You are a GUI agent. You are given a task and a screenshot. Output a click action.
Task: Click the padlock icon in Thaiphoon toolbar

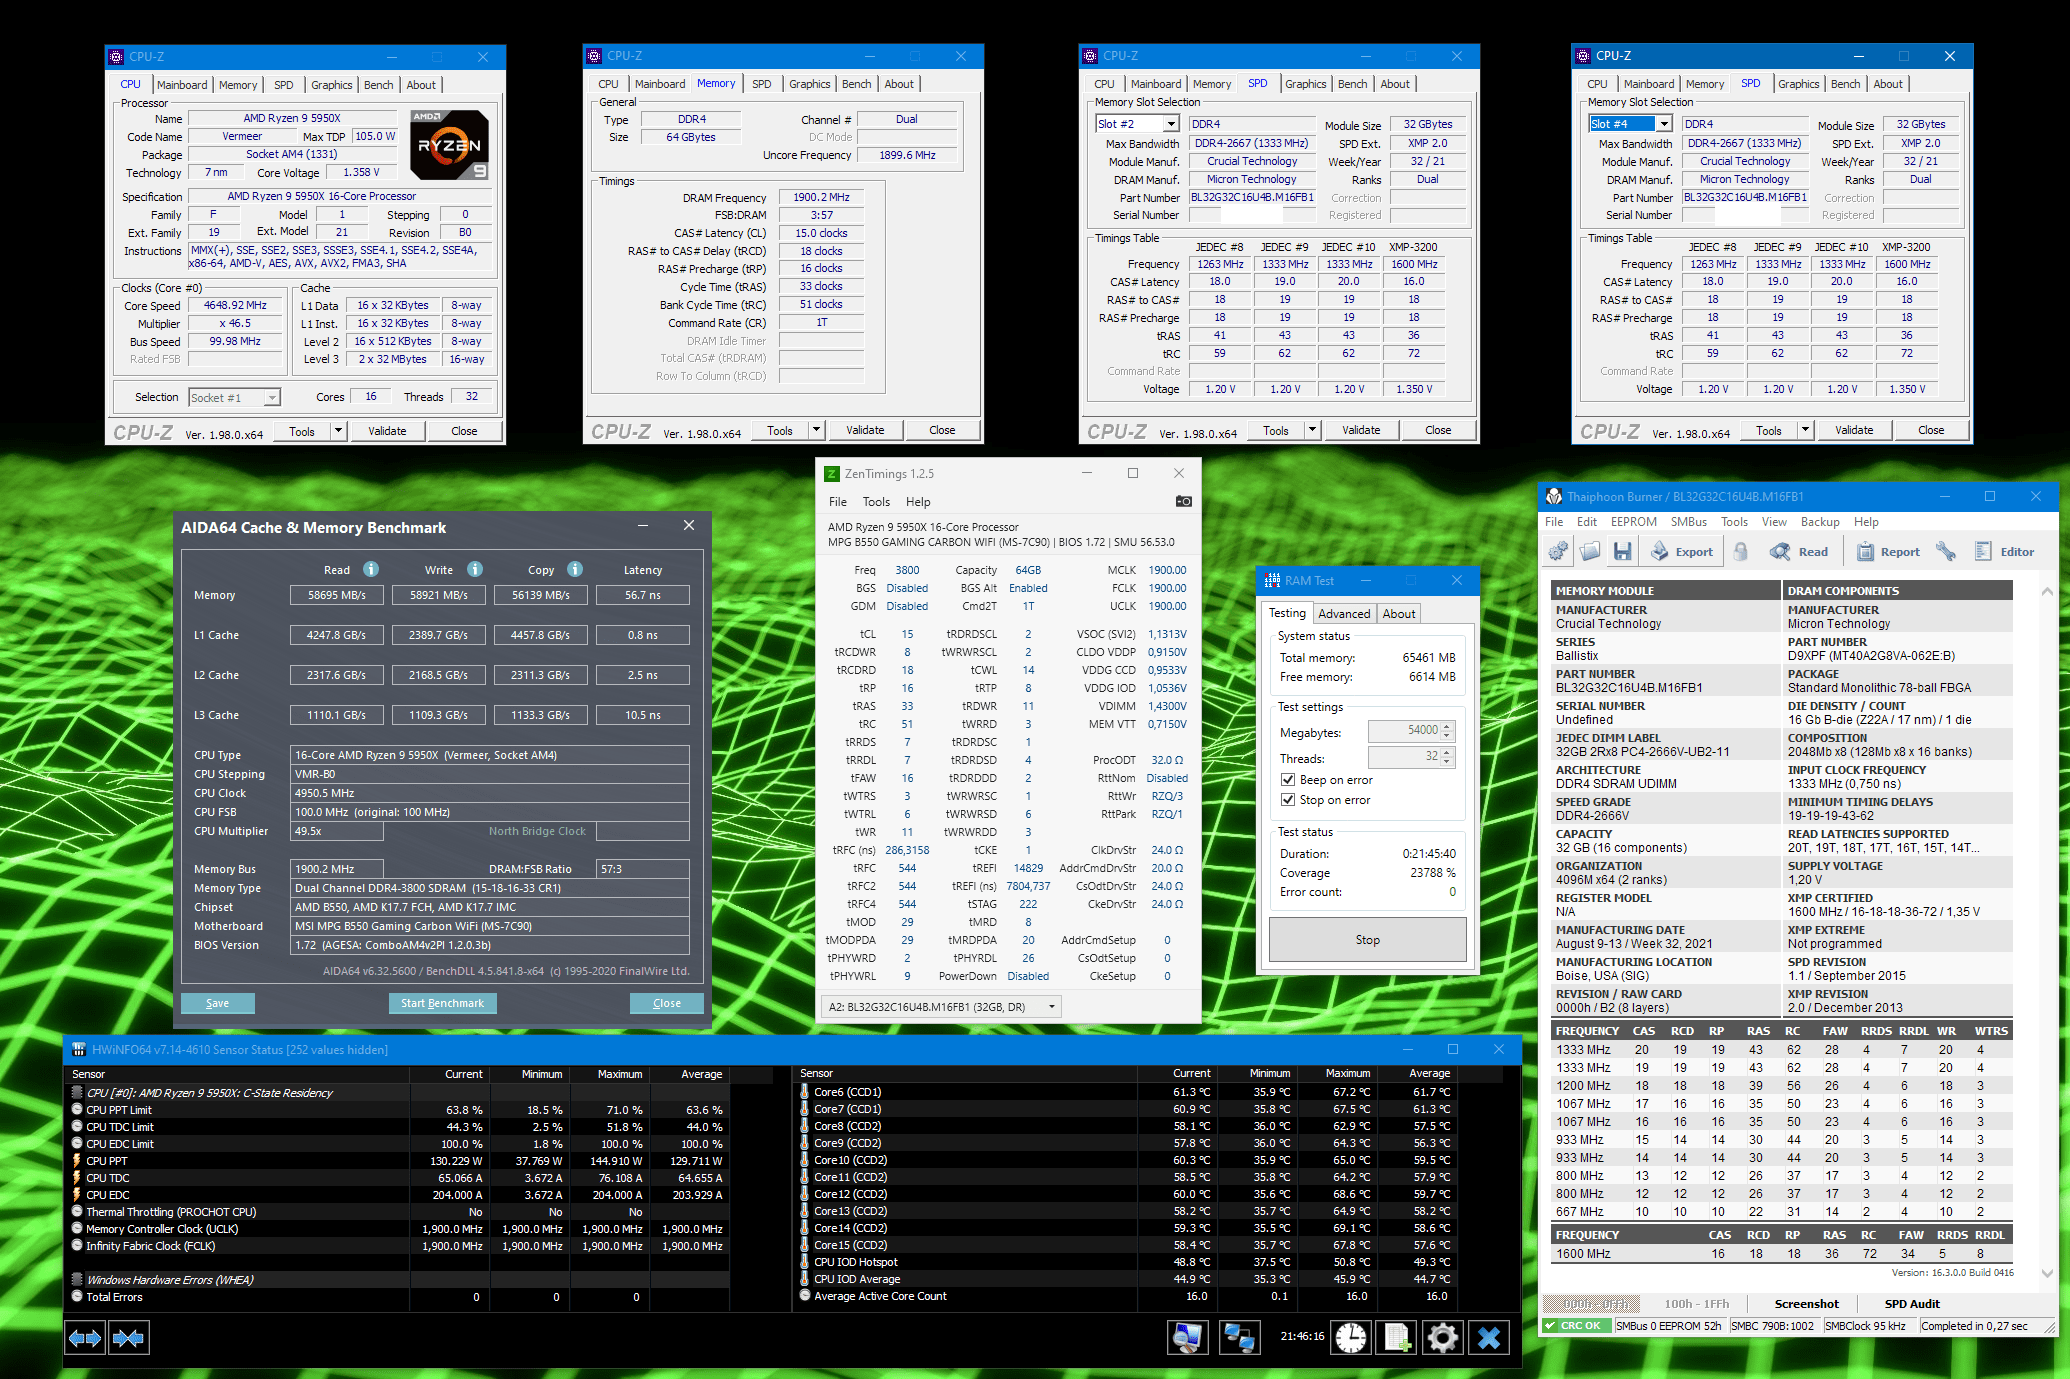click(x=1741, y=551)
